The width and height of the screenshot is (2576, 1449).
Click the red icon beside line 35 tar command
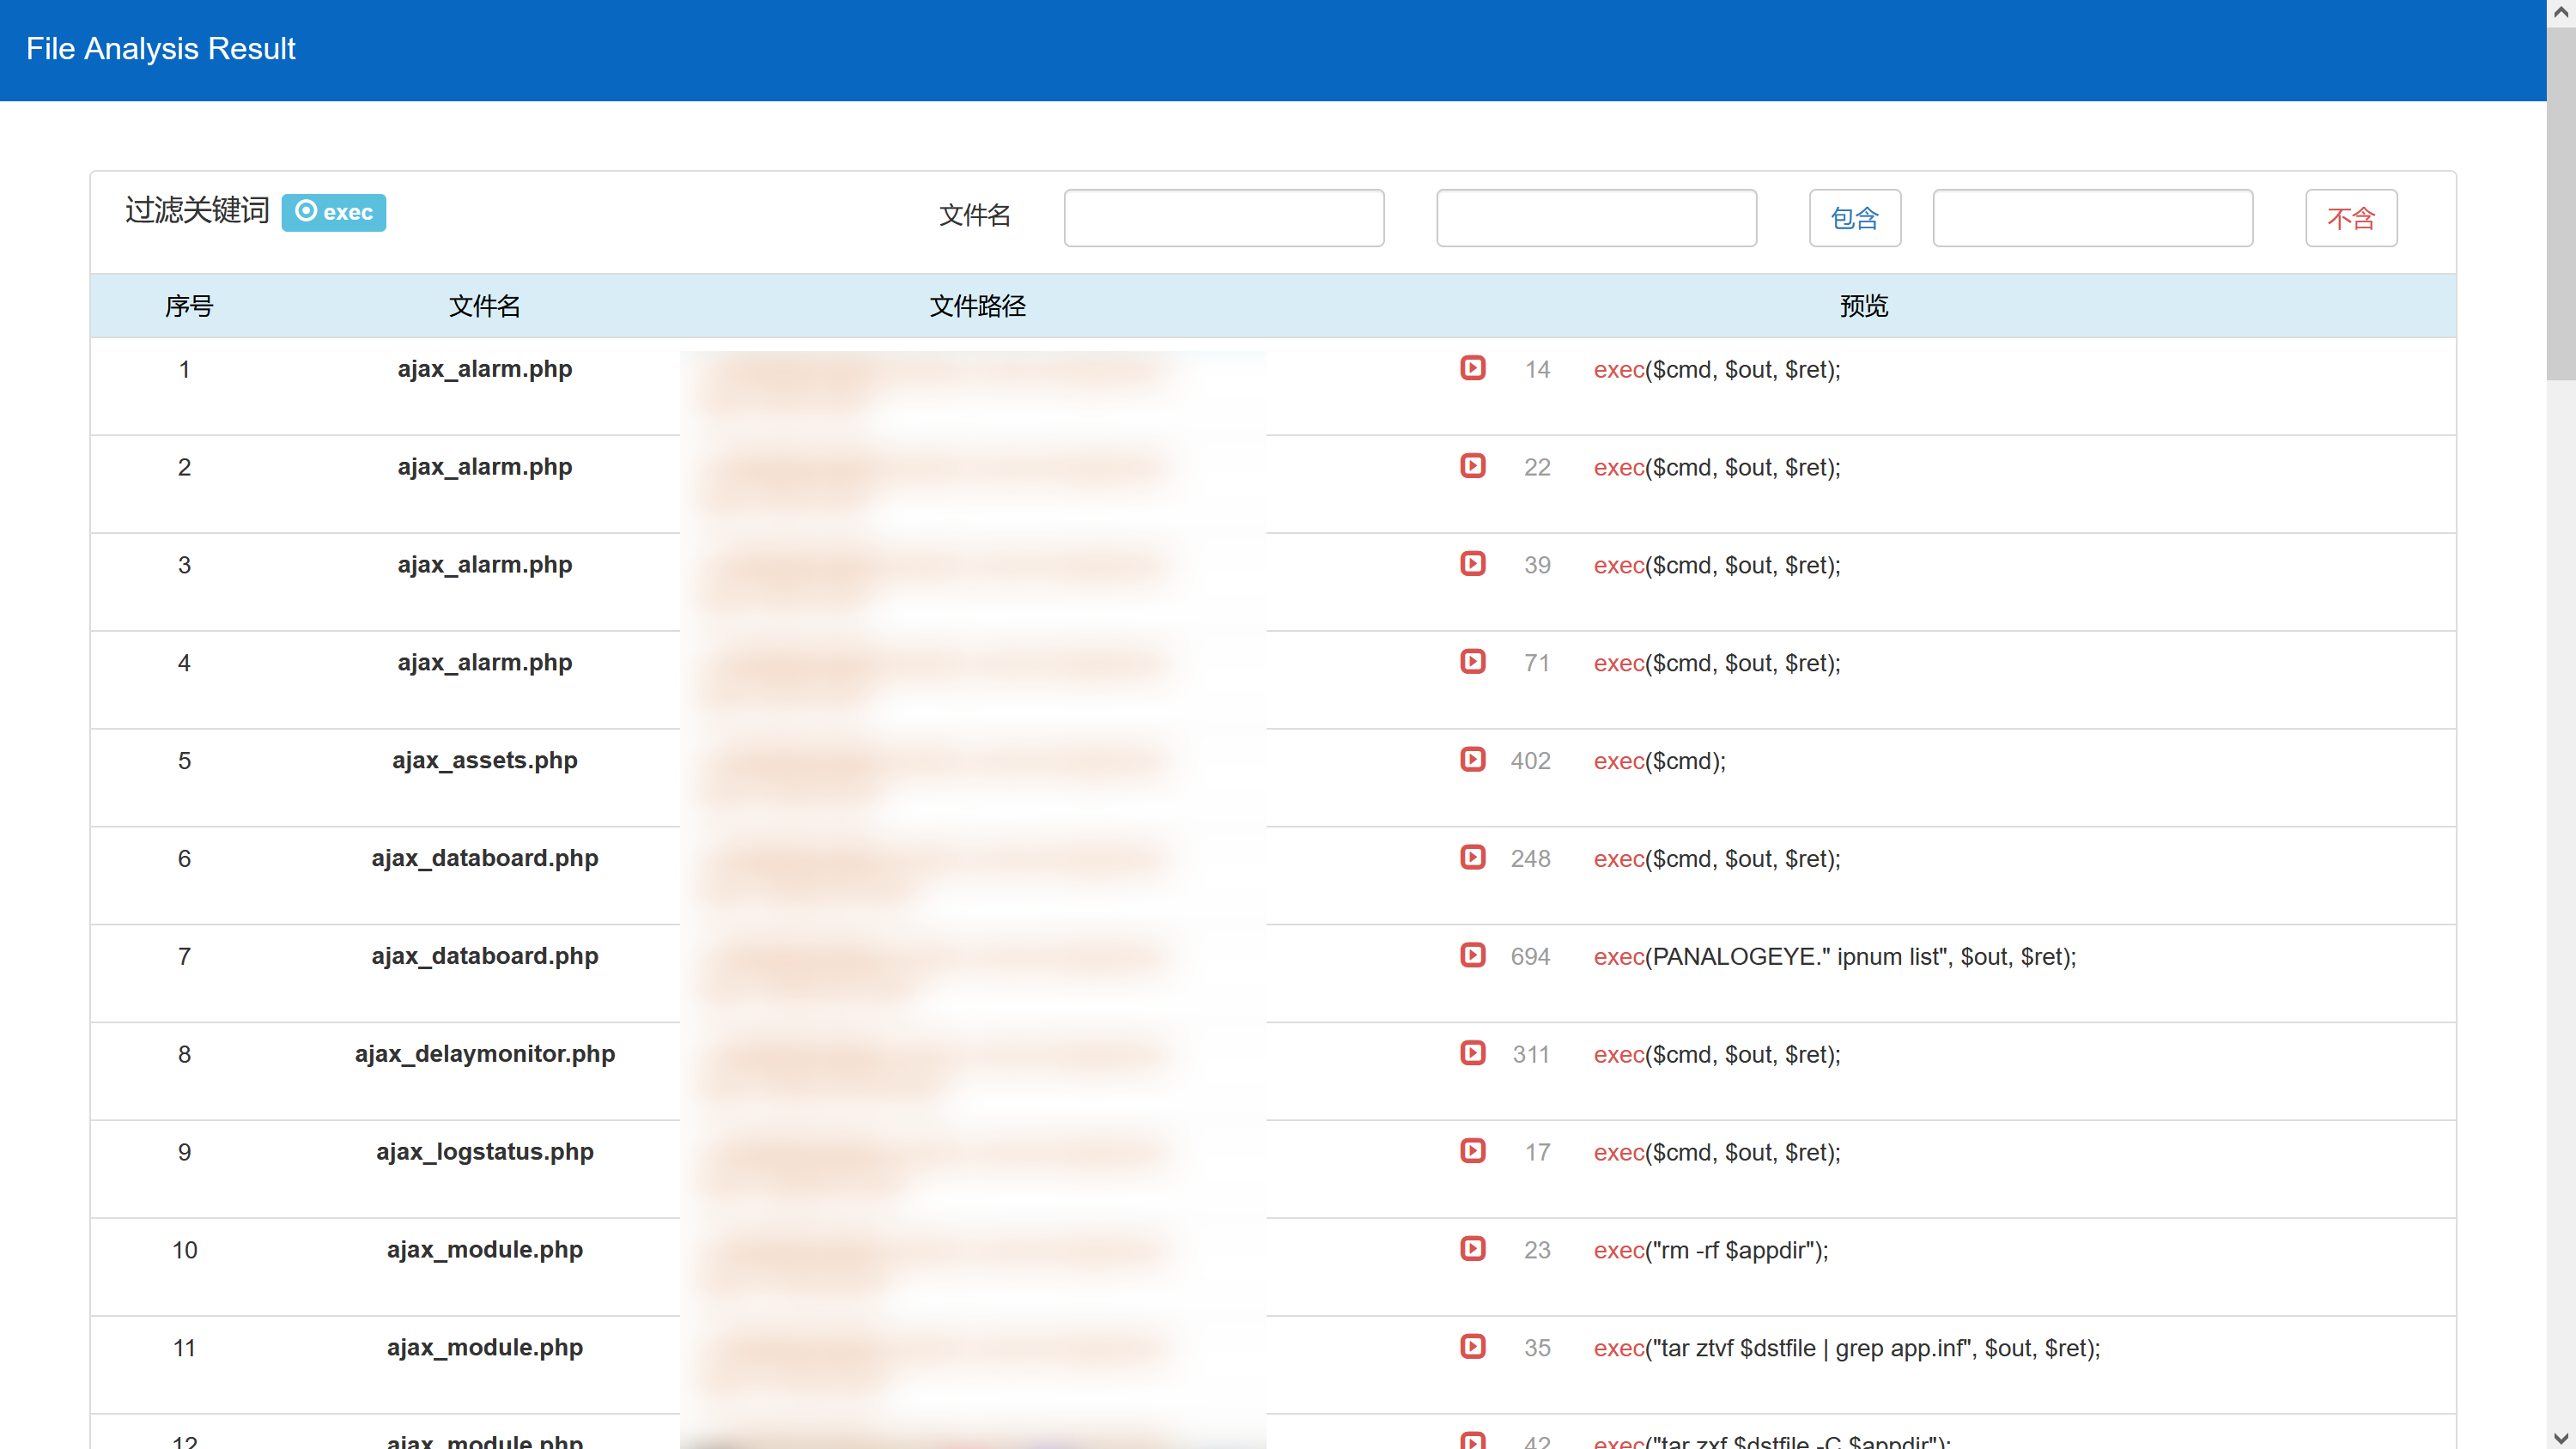point(1472,1347)
